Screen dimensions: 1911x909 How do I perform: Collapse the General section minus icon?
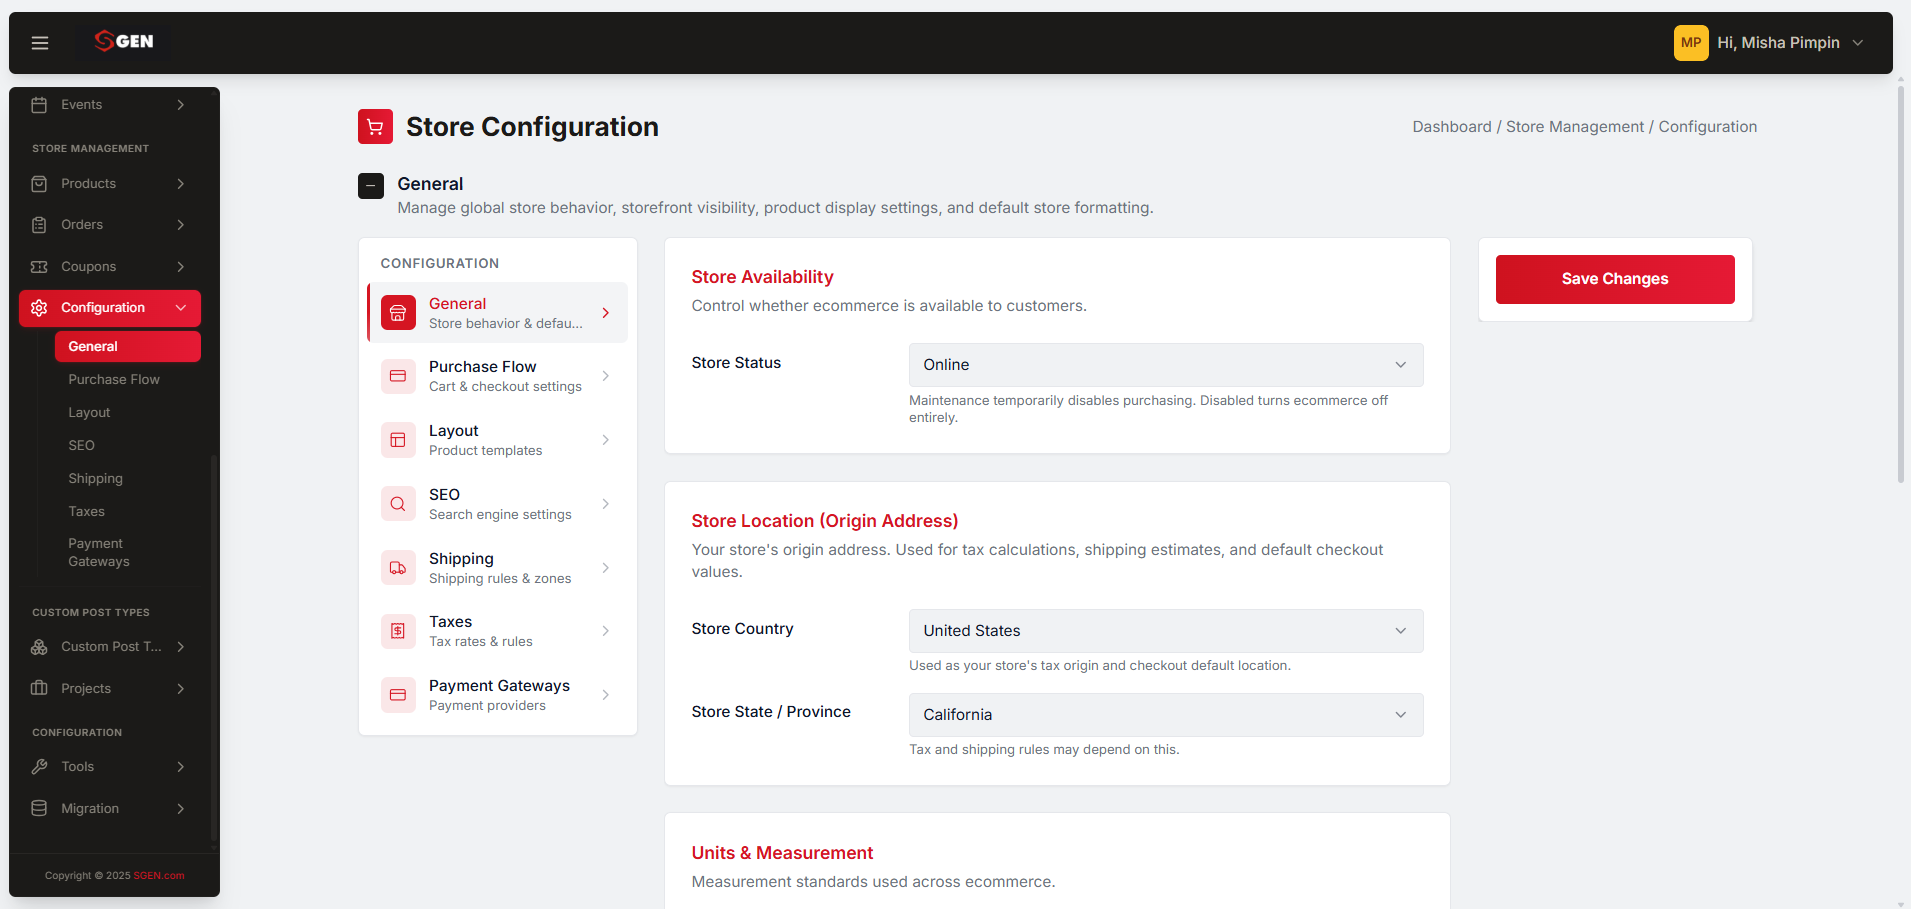coord(371,186)
